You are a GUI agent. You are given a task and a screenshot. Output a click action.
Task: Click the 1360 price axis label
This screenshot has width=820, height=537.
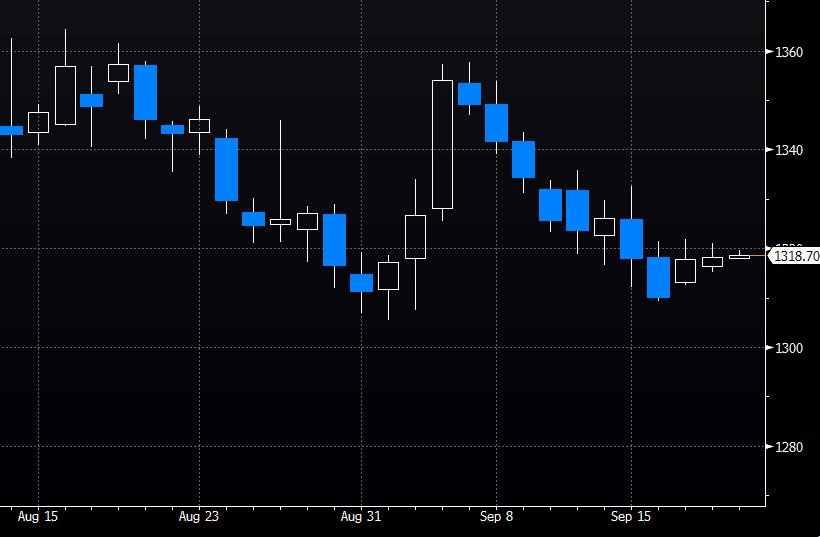pos(788,51)
